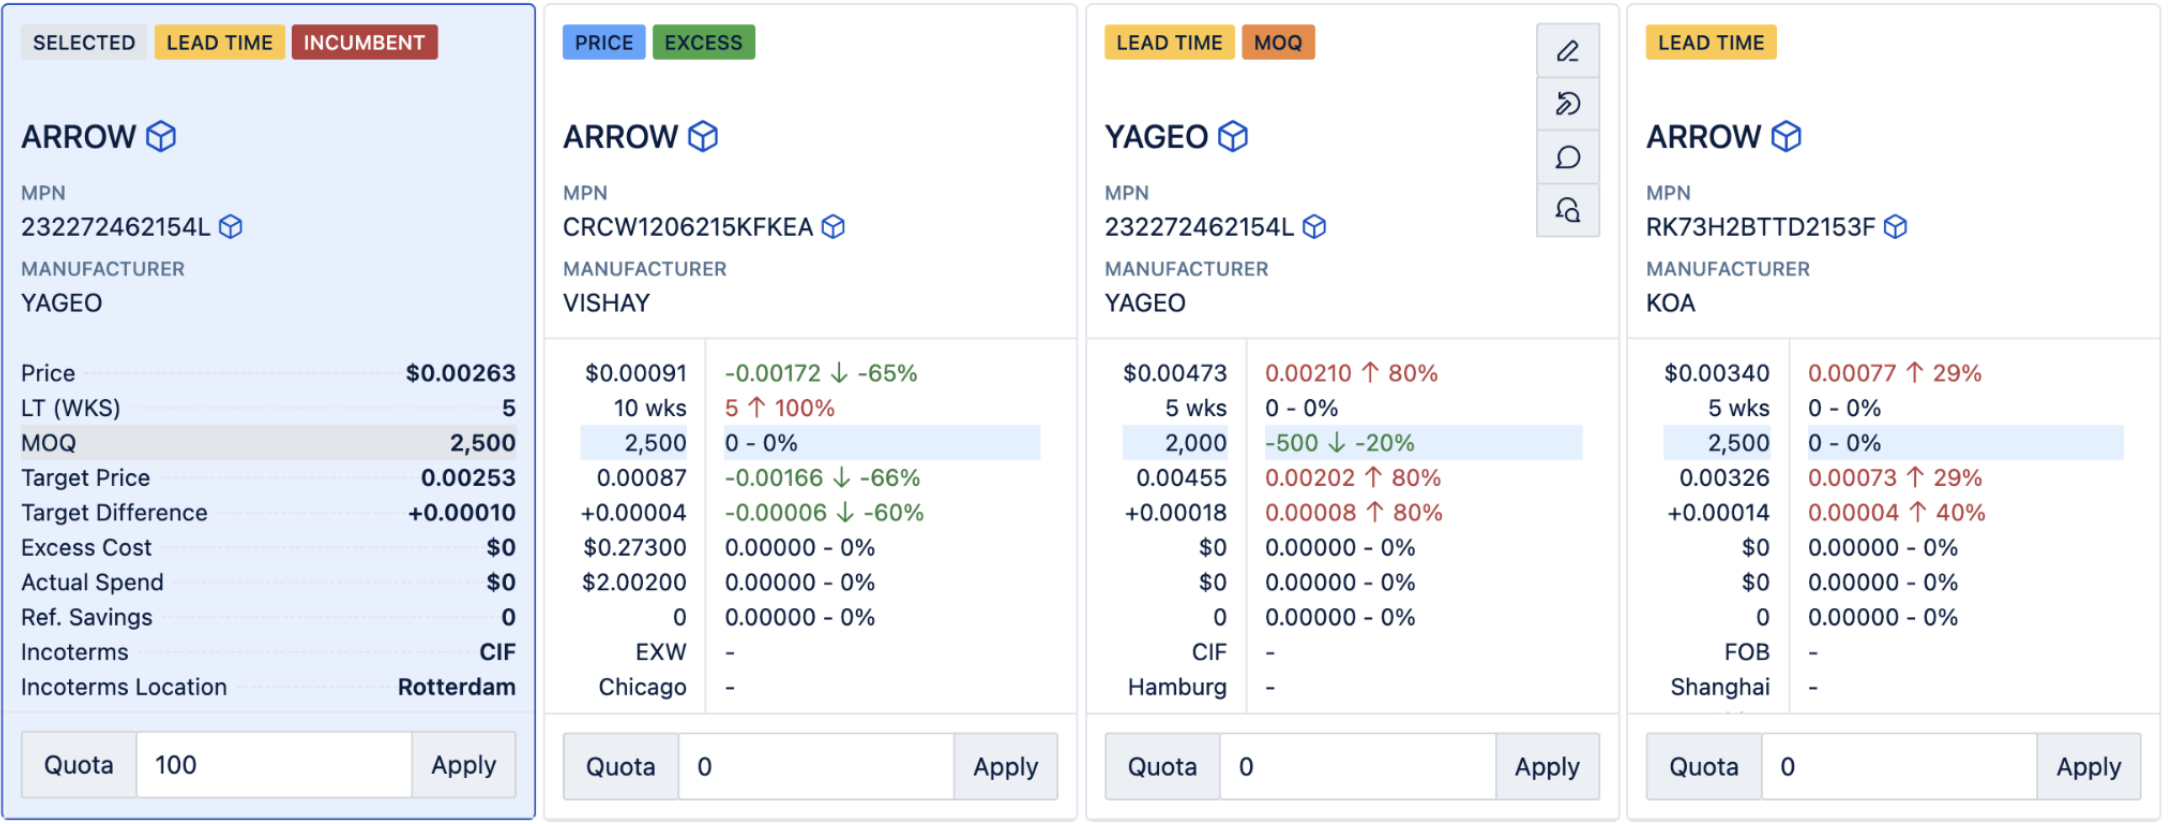Click the price $0.00091 on the VISHAY card
Screen dimensions: 2168x824
[636, 373]
